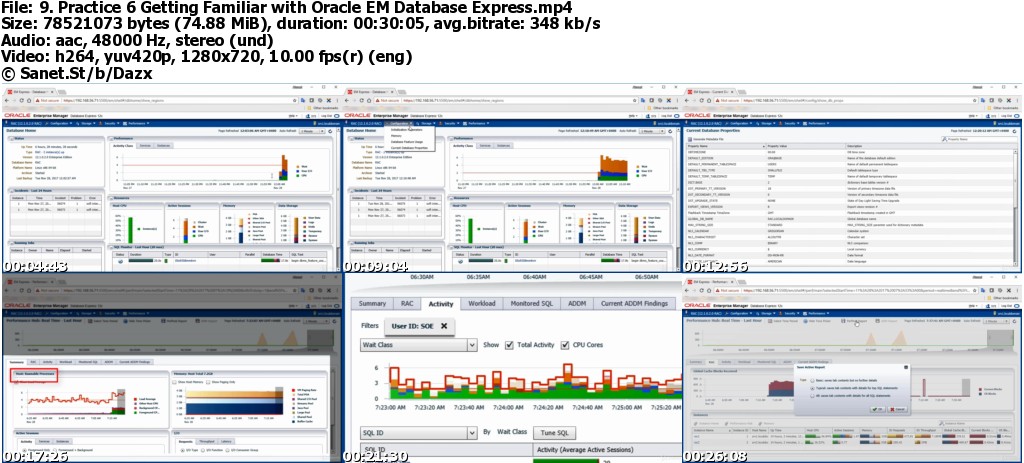Open the video frame at 00:17:26
1024x463 pixels.
(x=170, y=368)
